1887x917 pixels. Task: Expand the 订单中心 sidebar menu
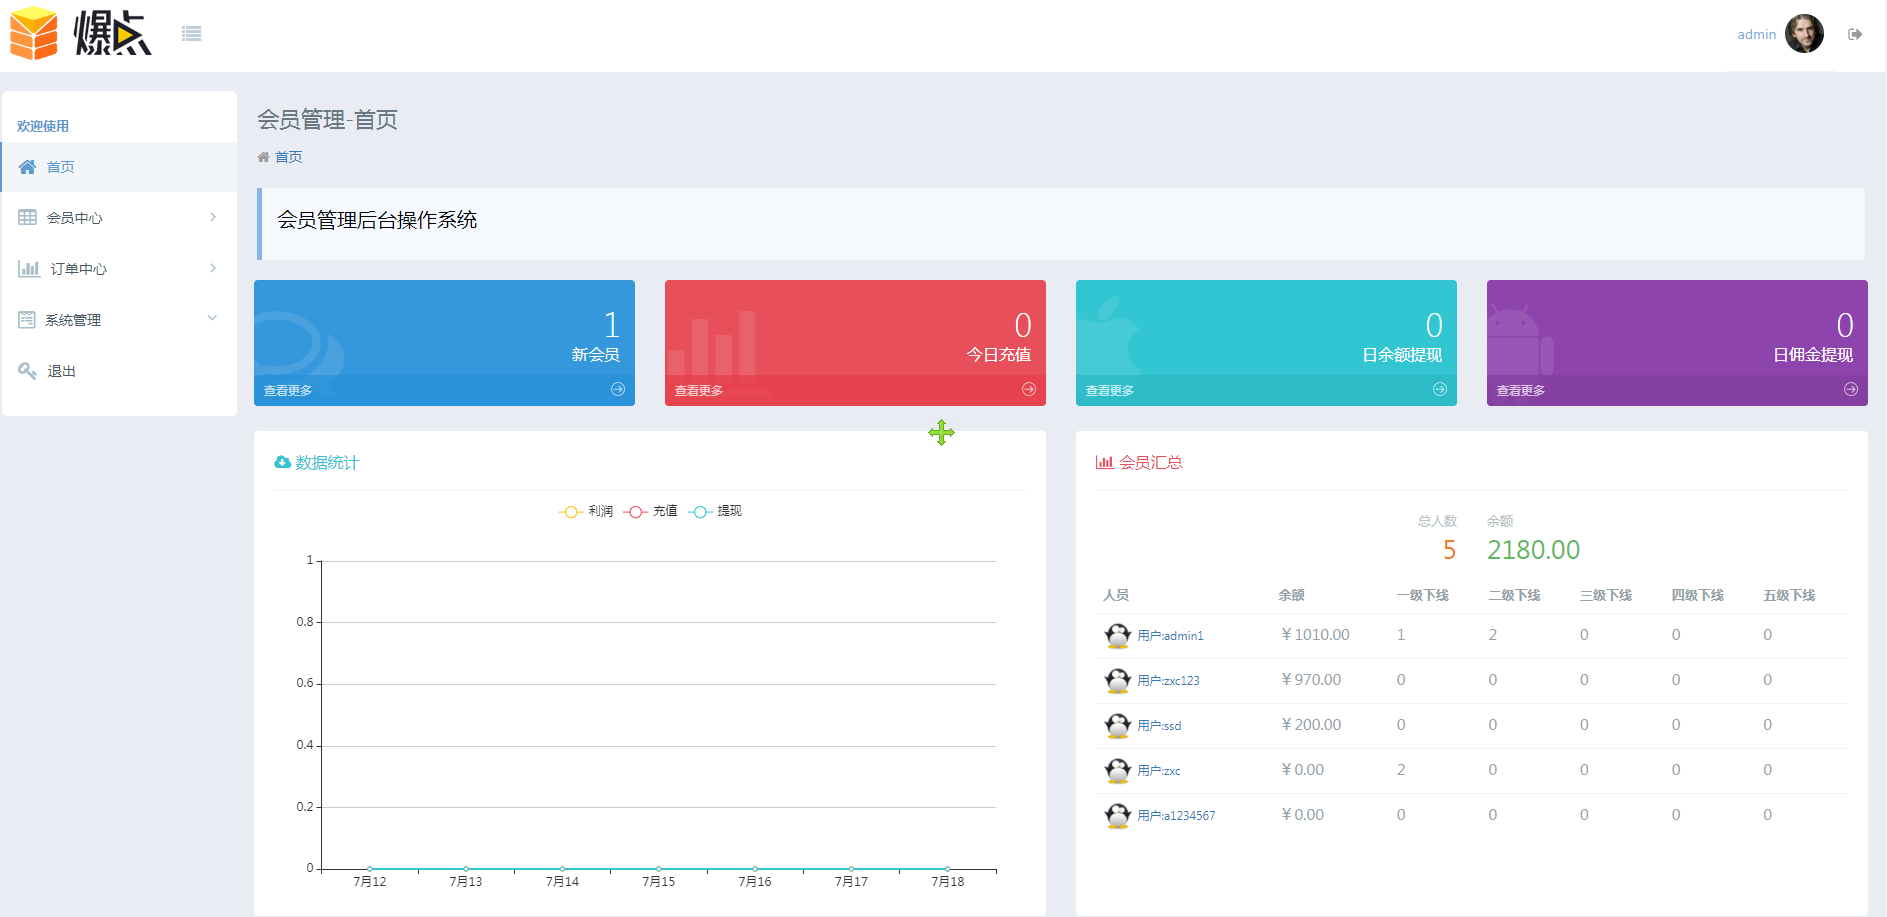[119, 269]
